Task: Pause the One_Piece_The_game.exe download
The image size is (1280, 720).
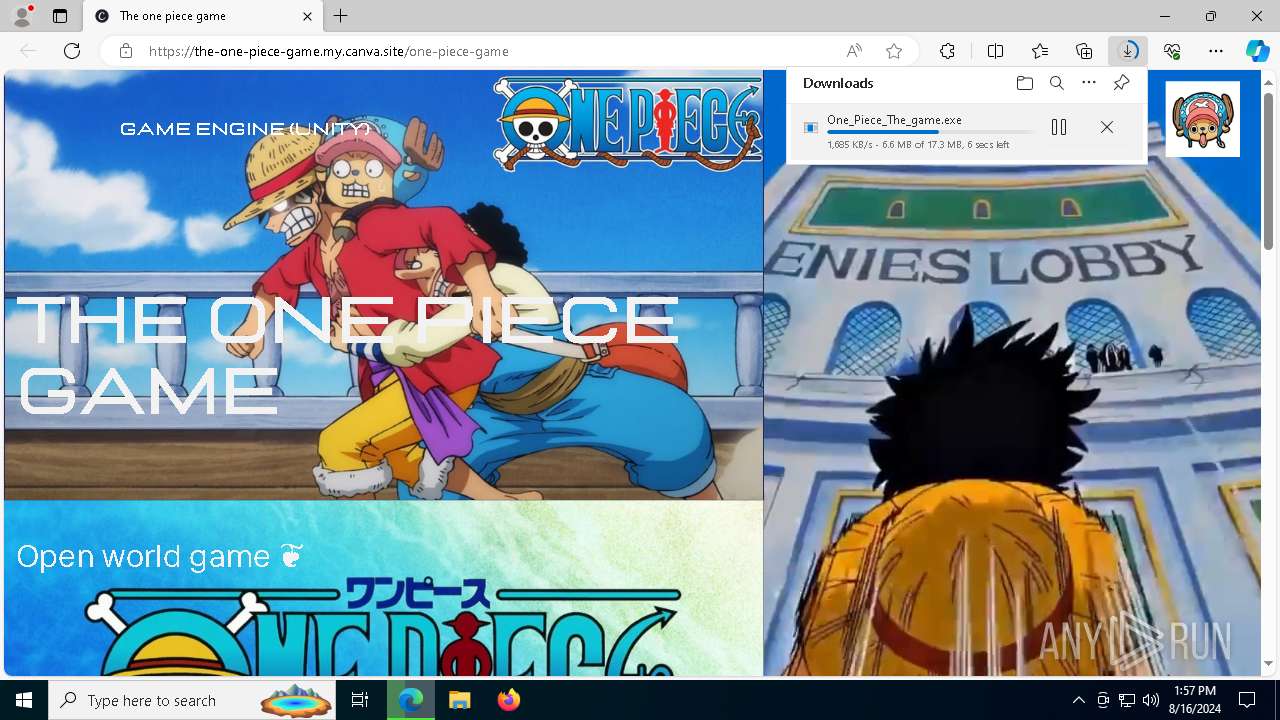Action: tap(1059, 127)
